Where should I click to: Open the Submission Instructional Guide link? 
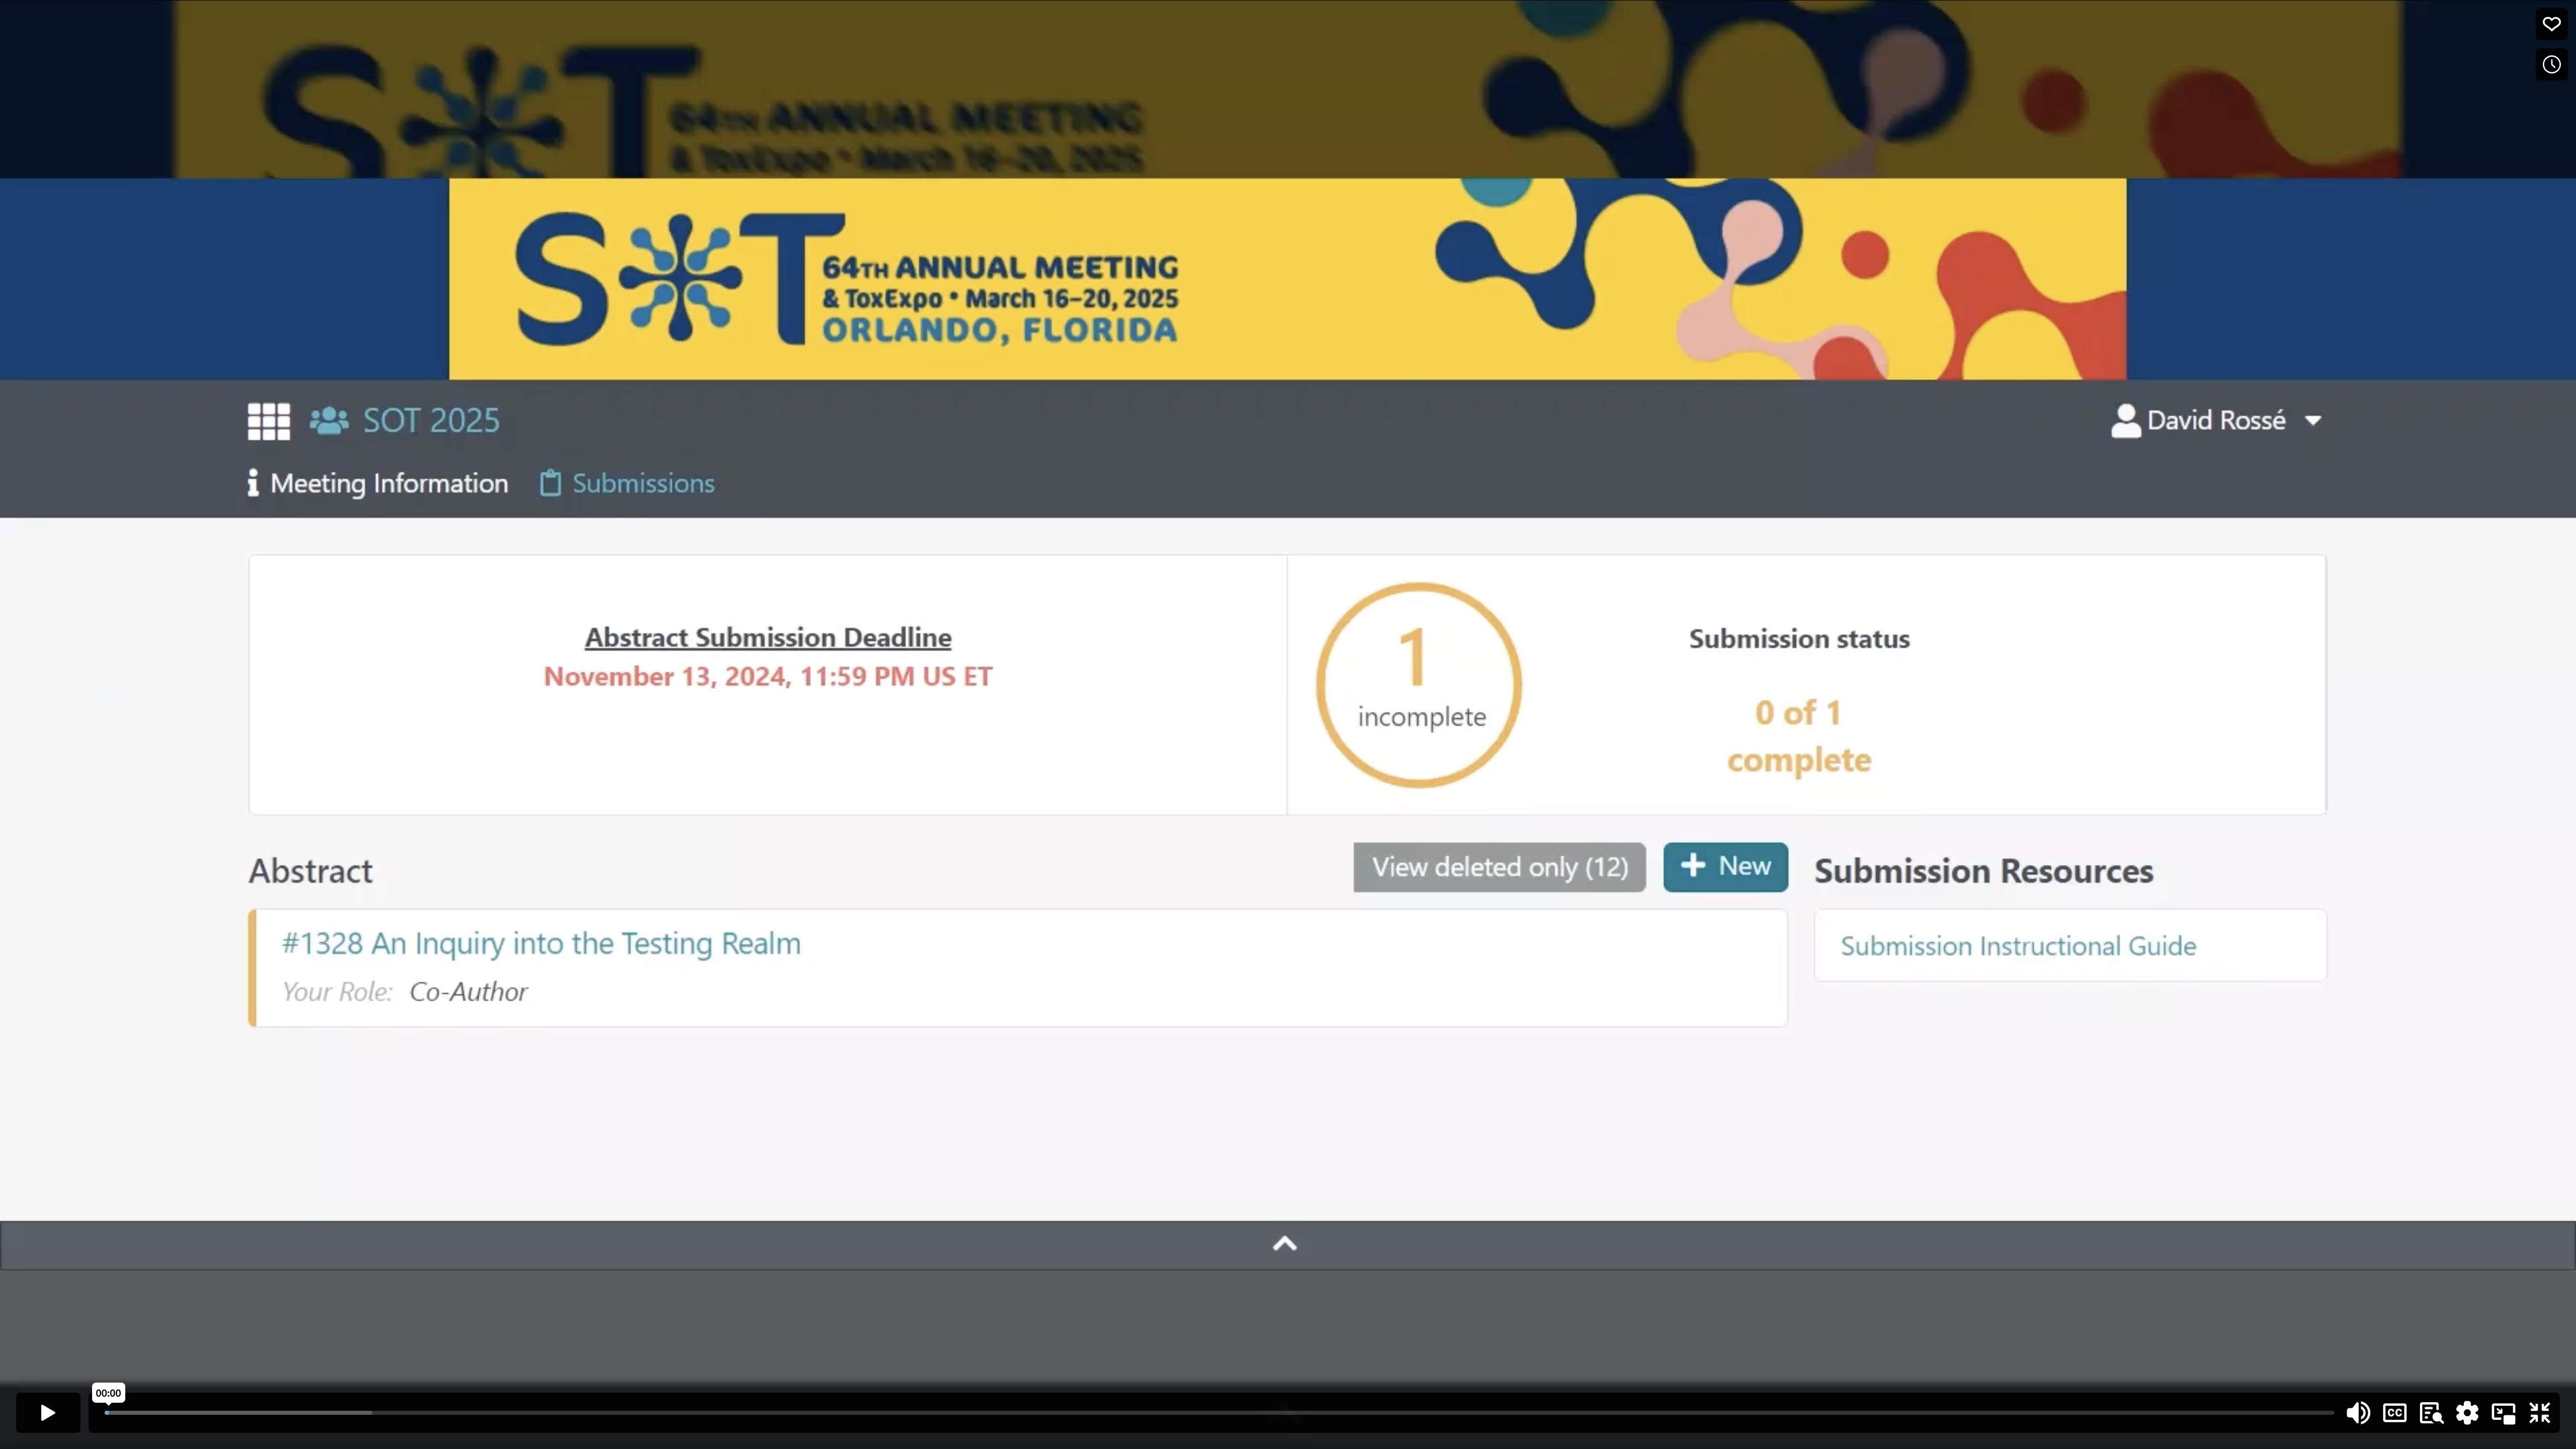(2018, 946)
